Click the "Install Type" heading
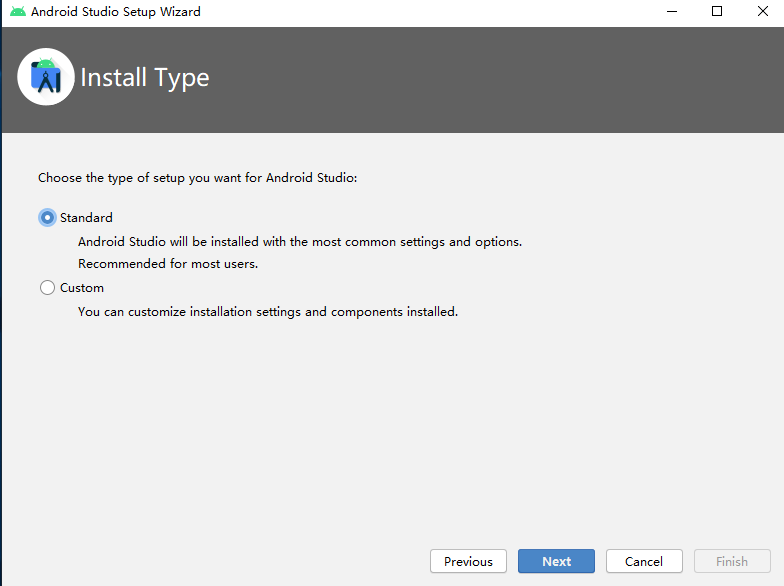Screen dimensions: 784x586 (x=145, y=78)
